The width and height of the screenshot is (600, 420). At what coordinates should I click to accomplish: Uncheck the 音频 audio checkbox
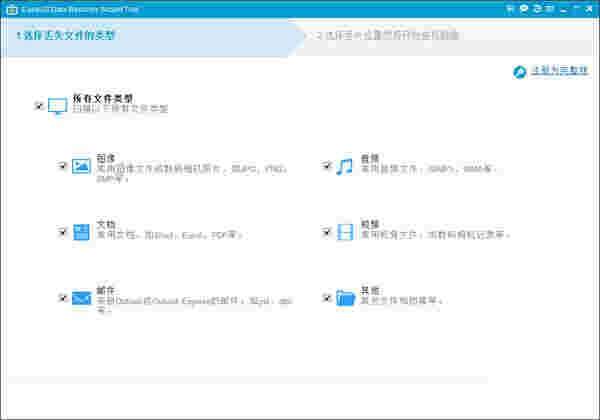coord(326,165)
